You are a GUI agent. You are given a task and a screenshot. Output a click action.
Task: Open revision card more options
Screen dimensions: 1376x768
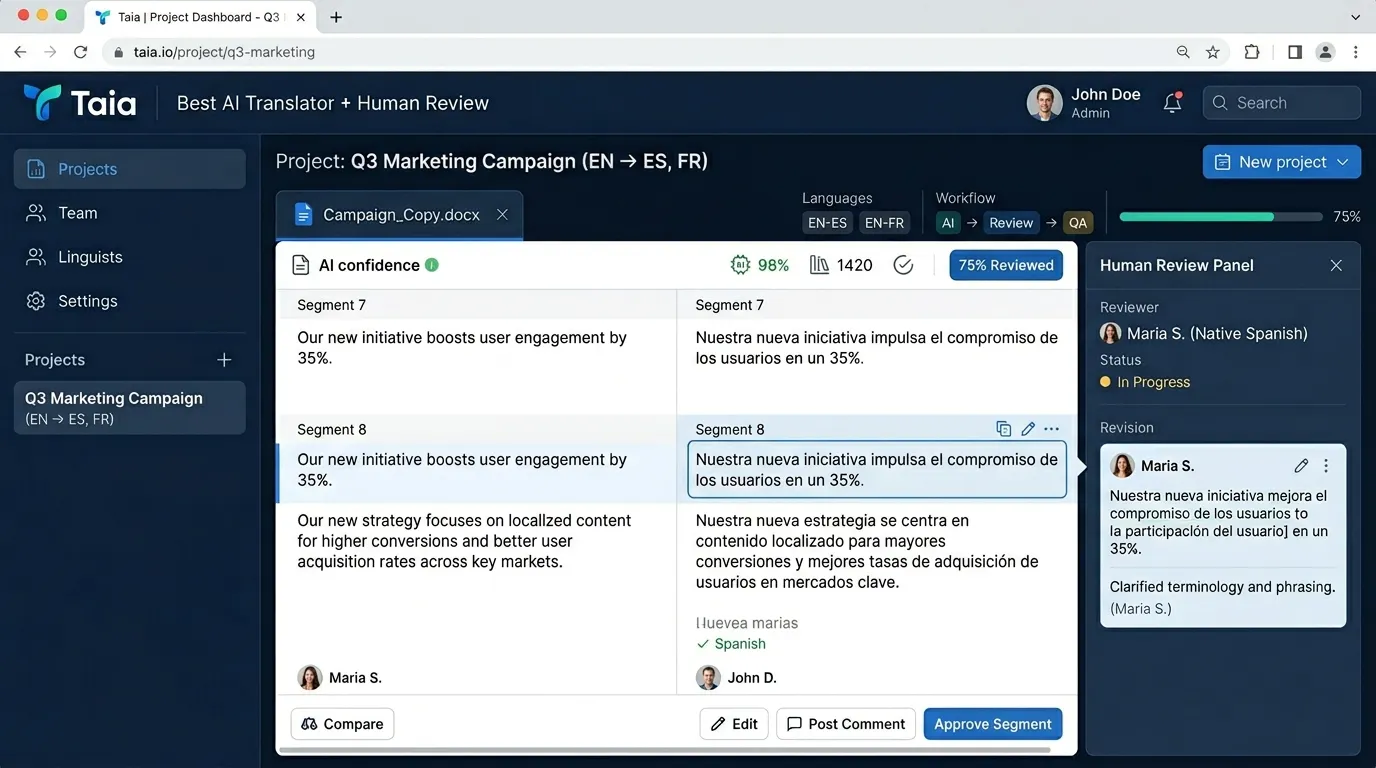click(1326, 466)
